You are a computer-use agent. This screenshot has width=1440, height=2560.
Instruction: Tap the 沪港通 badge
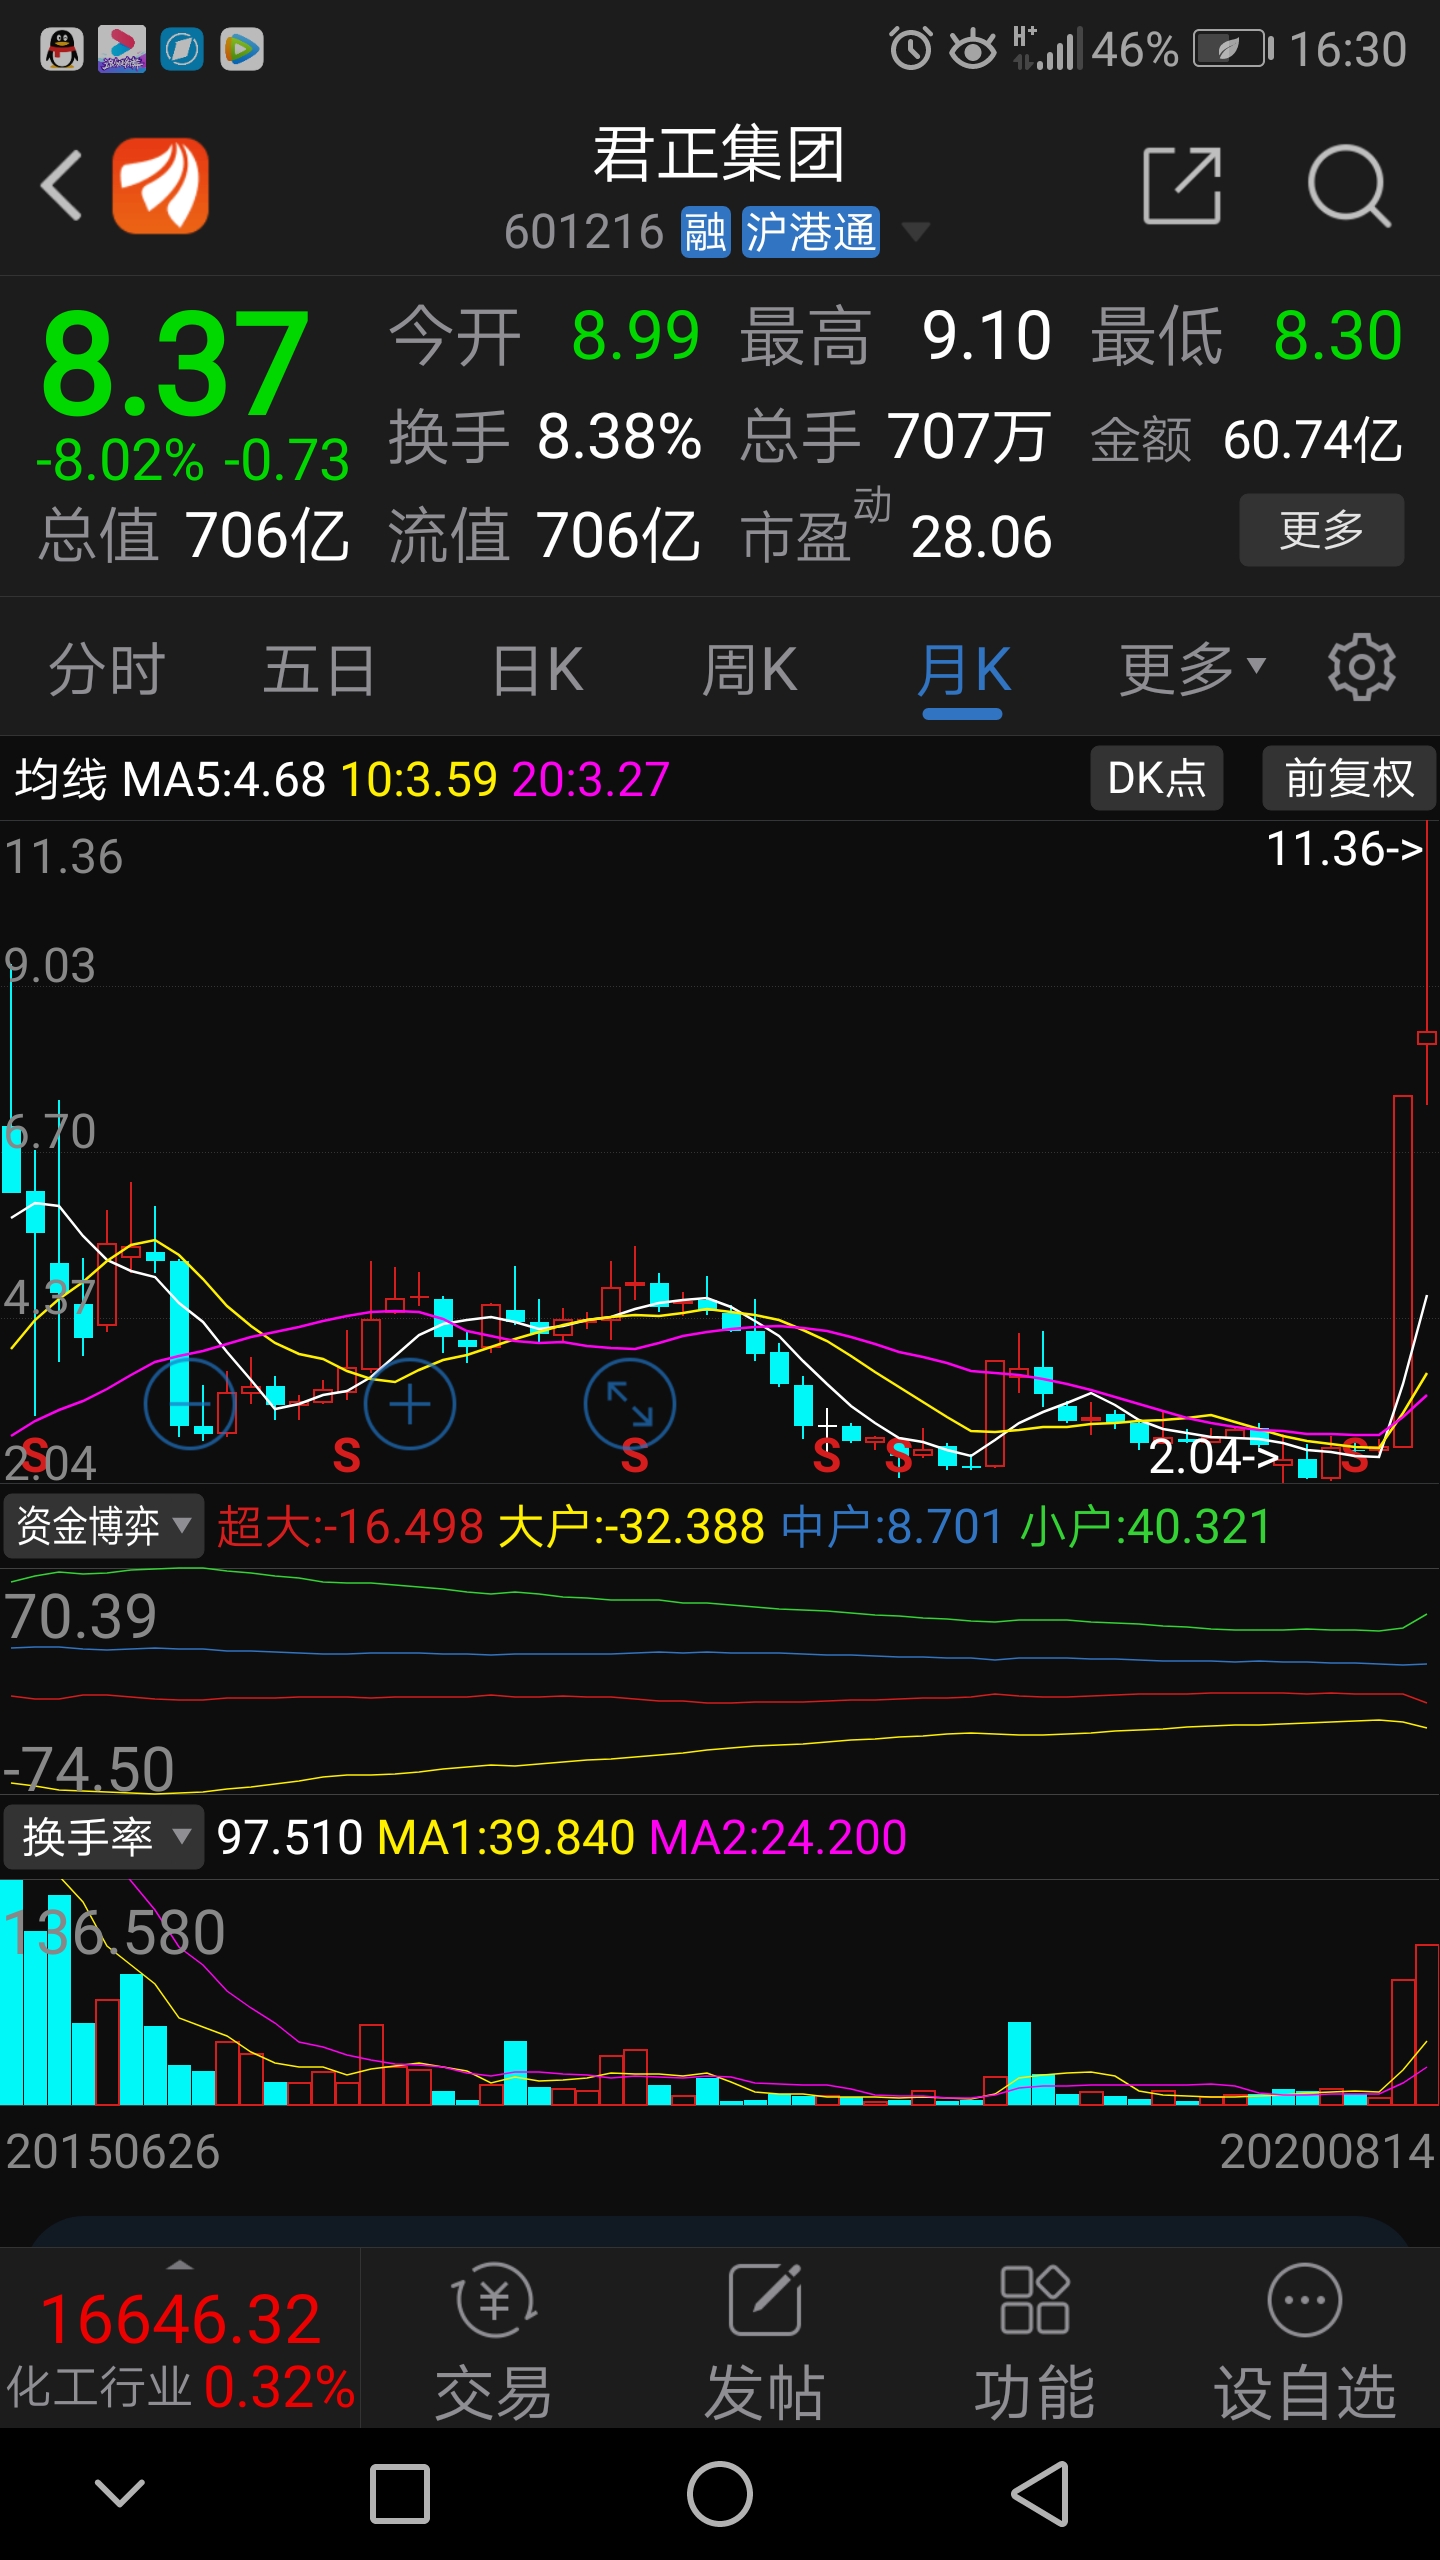click(811, 232)
